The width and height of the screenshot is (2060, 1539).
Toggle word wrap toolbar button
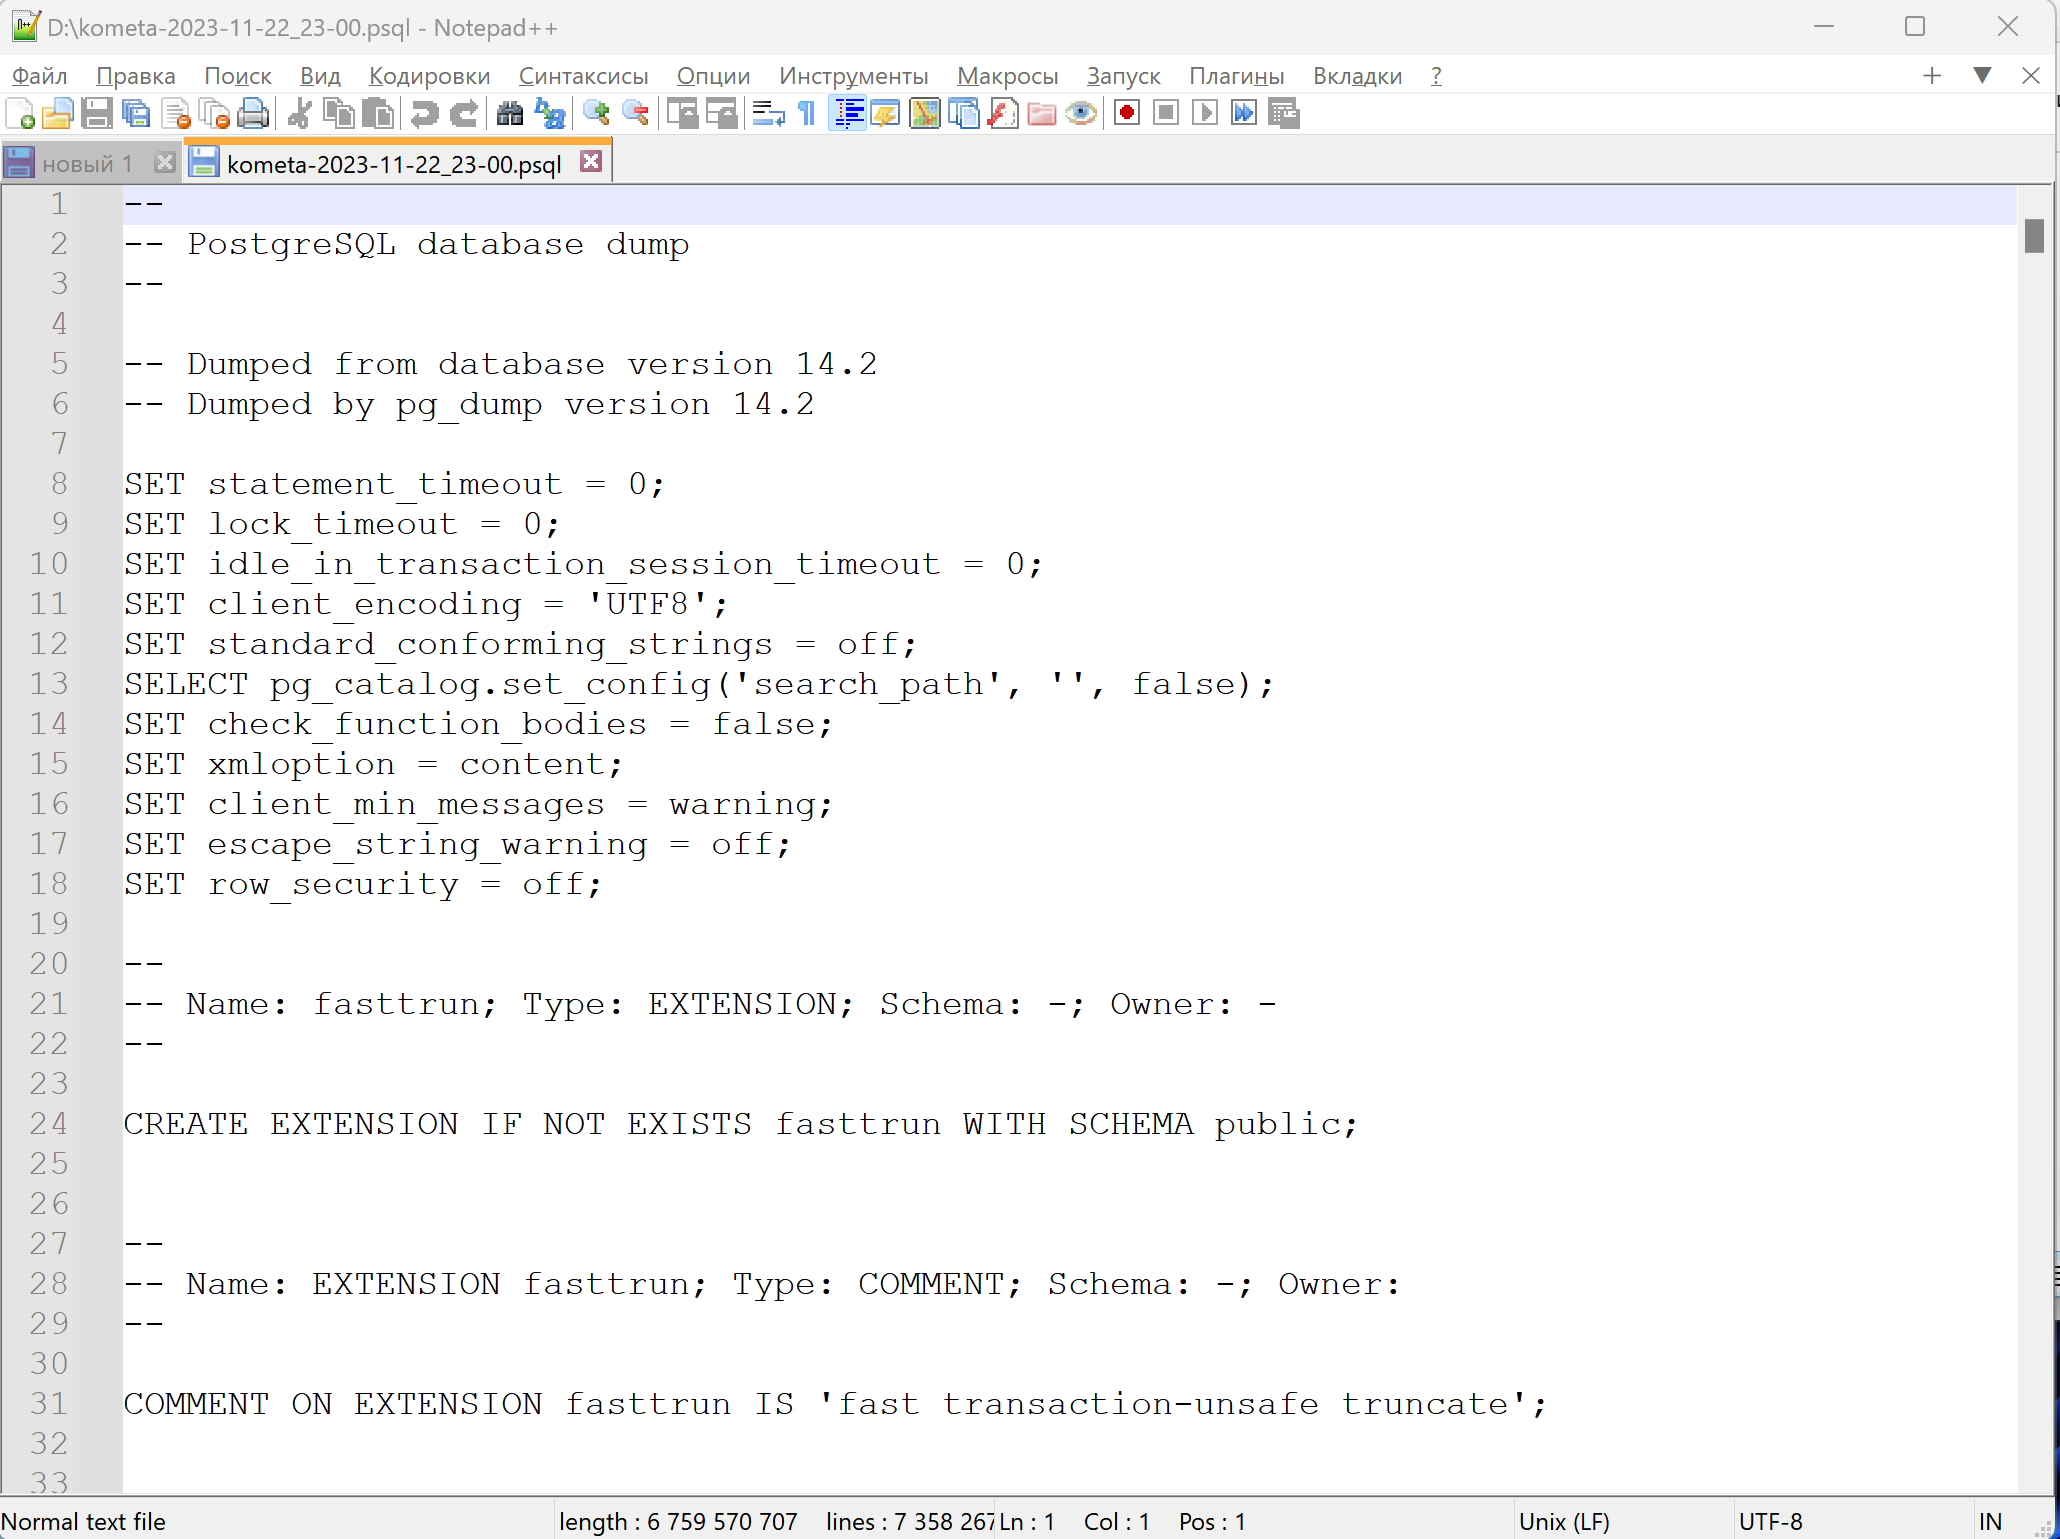pyautogui.click(x=768, y=114)
